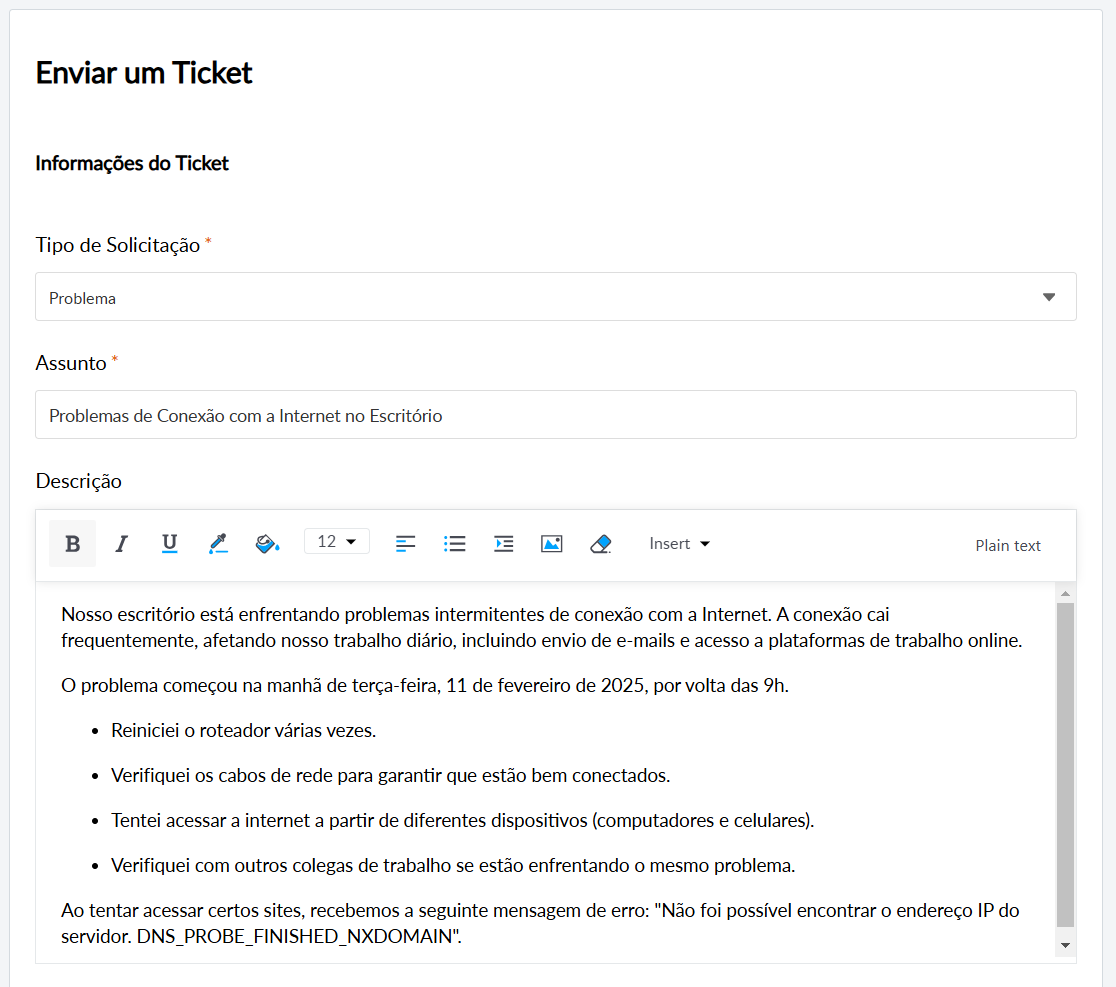This screenshot has width=1116, height=987.
Task: Insert an image into description
Action: pos(552,544)
